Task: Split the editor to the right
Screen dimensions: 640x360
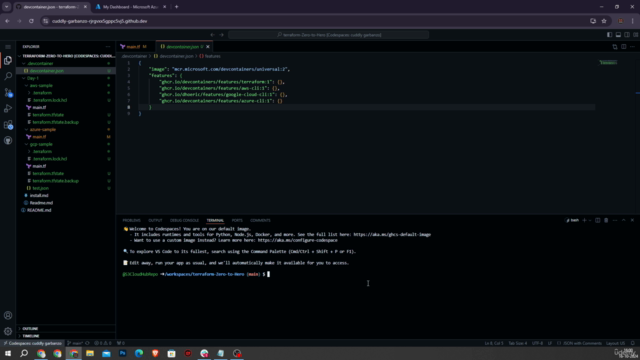Action: [x=624, y=47]
